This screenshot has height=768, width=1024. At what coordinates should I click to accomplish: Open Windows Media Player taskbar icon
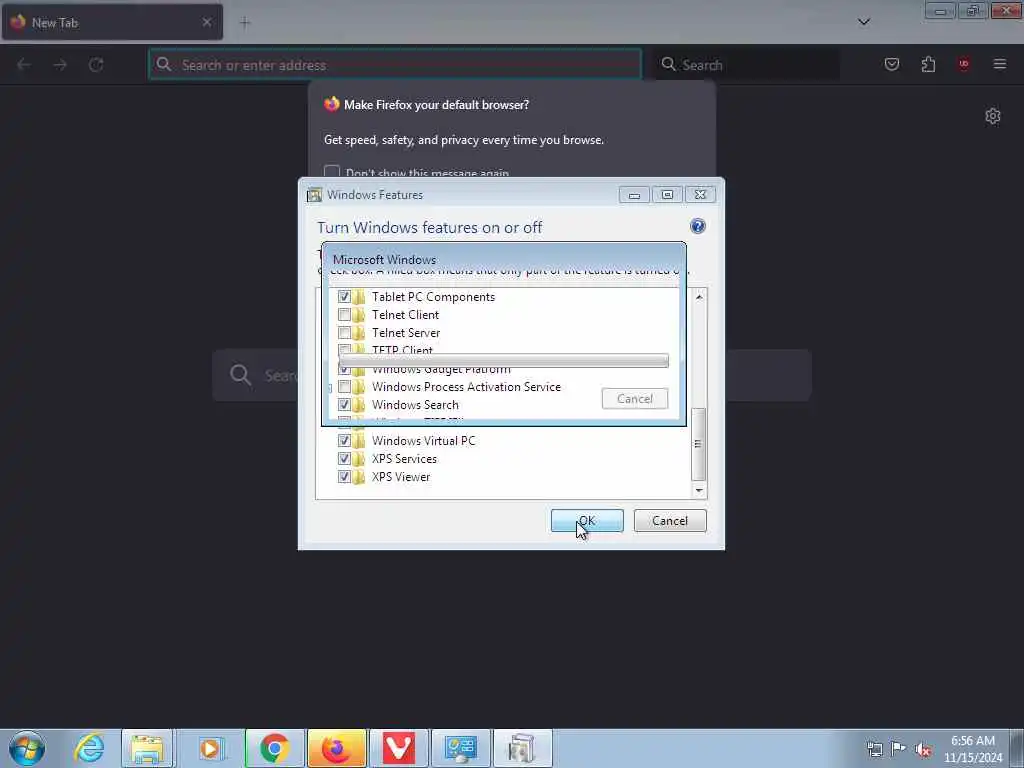pyautogui.click(x=210, y=748)
